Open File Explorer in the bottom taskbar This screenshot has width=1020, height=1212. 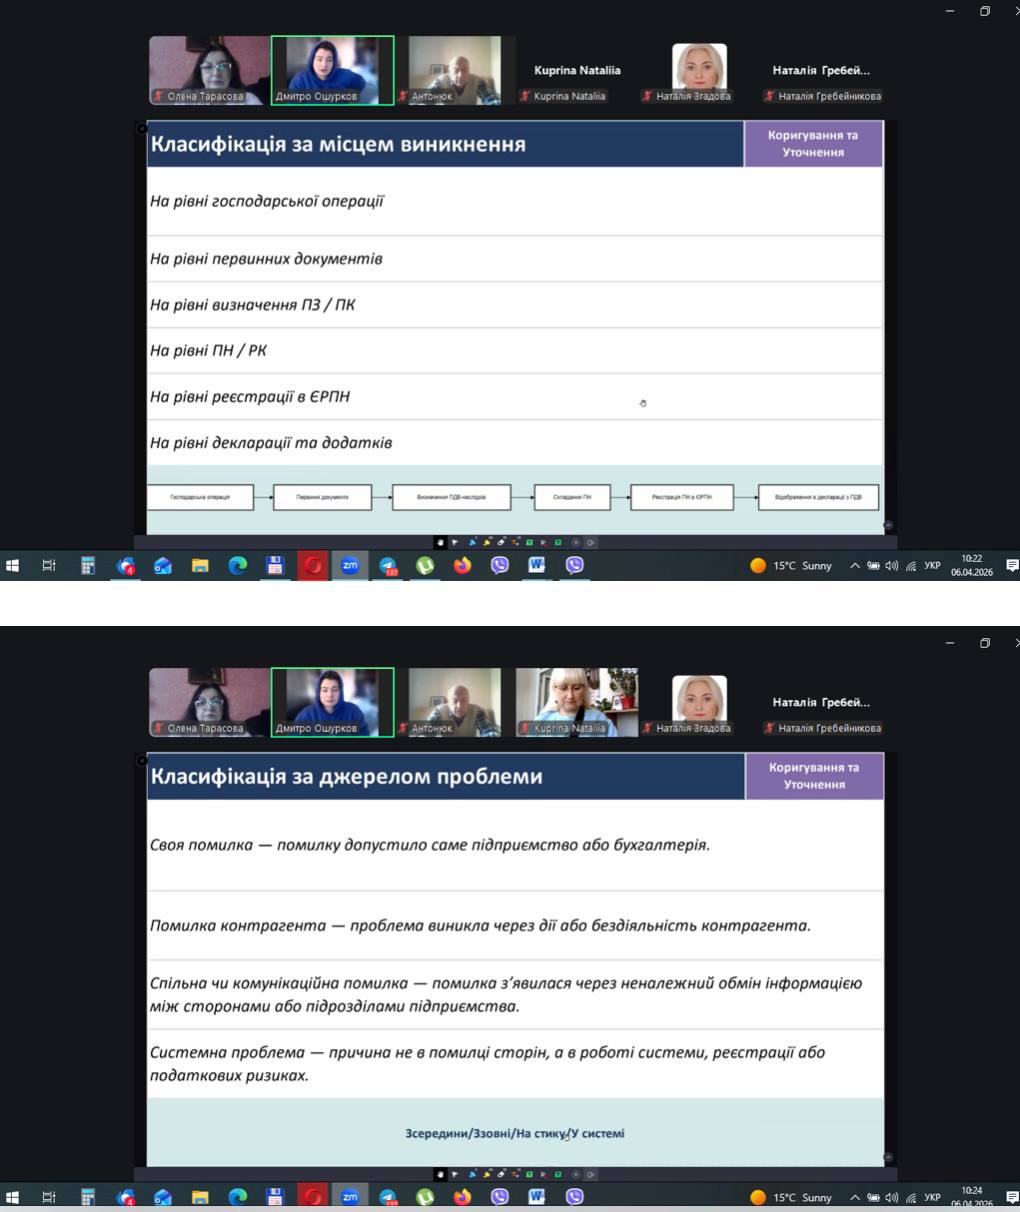coord(200,1197)
